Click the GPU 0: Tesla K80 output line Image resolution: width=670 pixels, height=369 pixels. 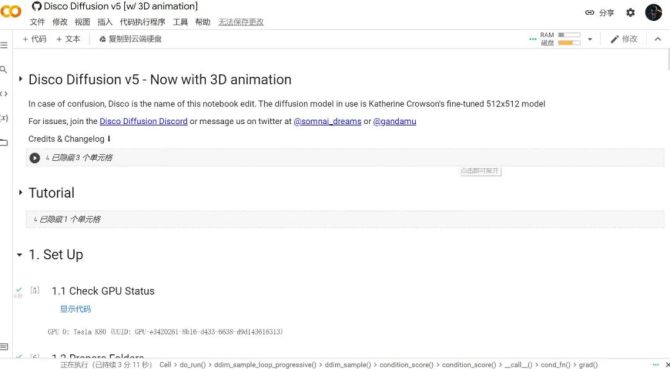(x=165, y=332)
